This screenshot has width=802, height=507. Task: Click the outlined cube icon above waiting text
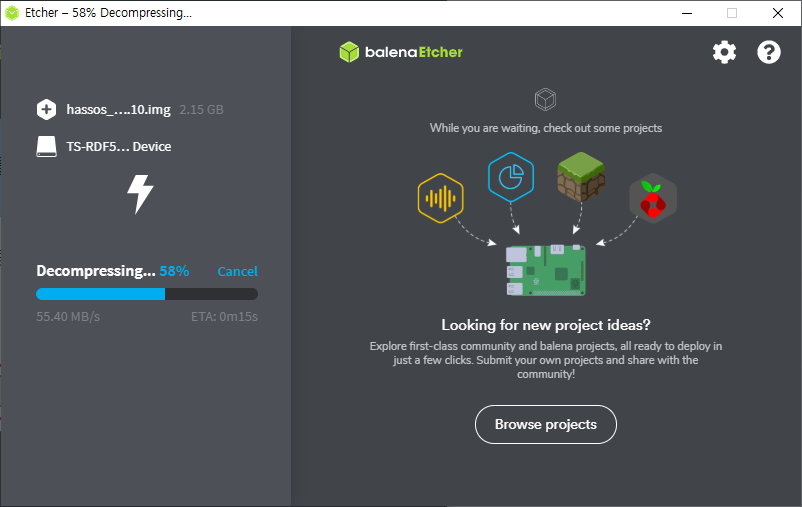545,99
